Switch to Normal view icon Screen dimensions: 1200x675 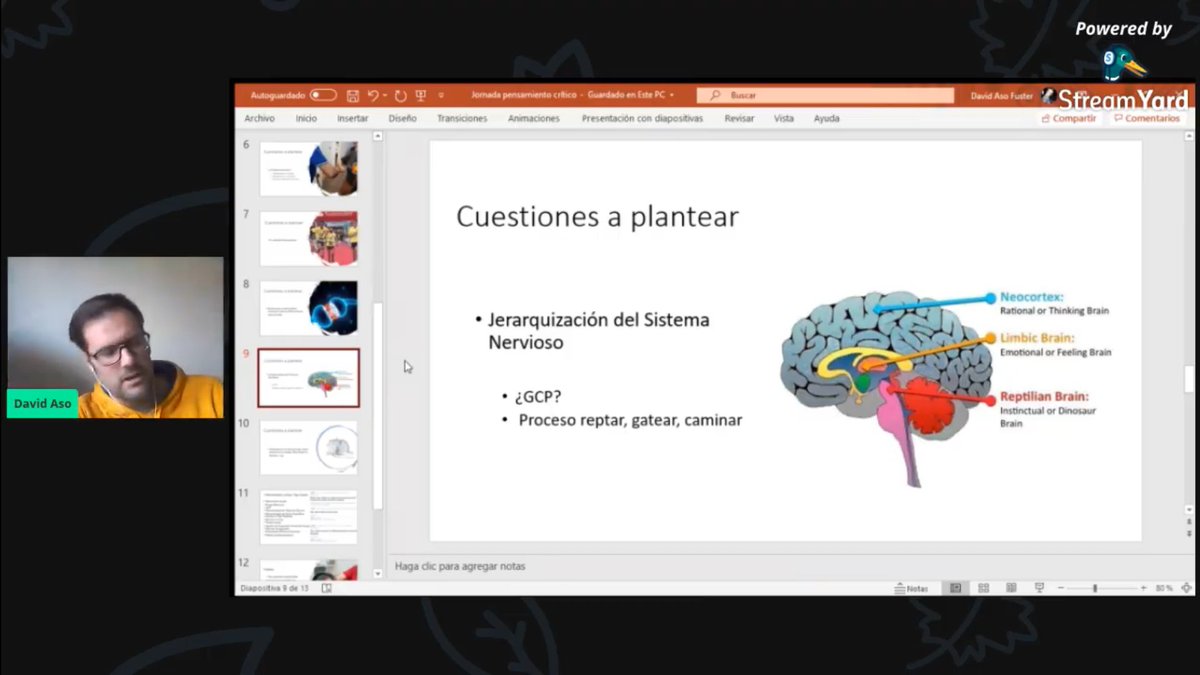point(955,588)
